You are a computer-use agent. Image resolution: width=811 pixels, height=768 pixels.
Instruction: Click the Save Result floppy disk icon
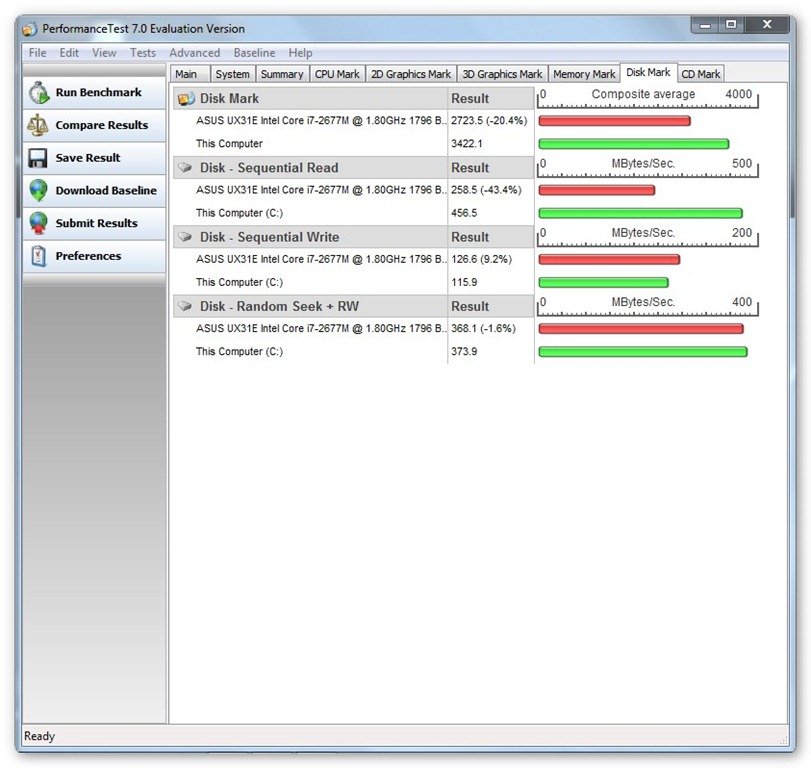(39, 158)
